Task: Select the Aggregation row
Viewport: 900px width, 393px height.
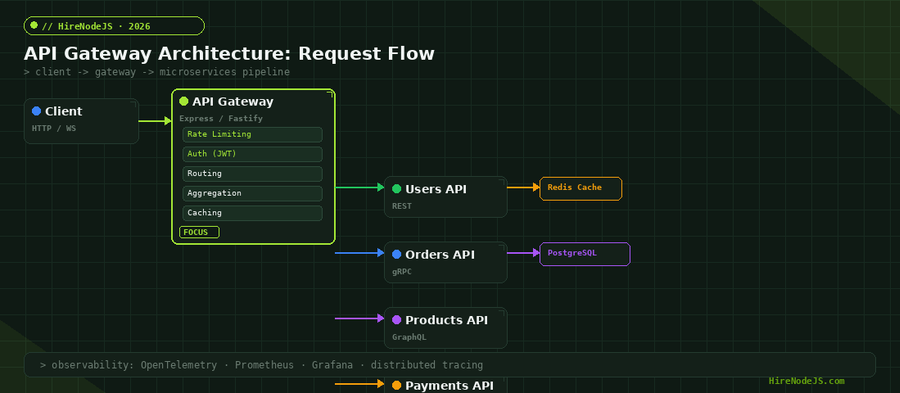Action: tap(253, 193)
